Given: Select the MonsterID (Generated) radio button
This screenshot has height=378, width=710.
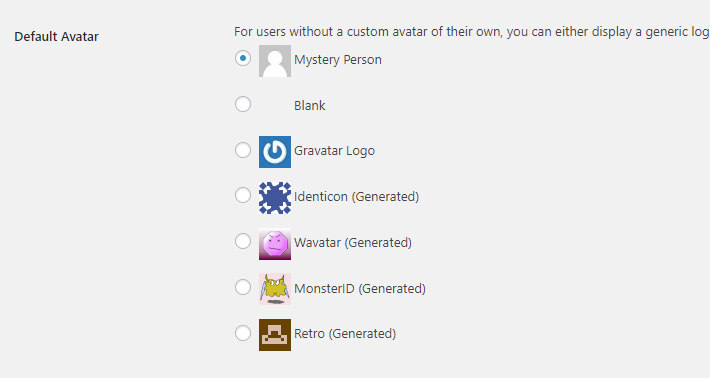Looking at the screenshot, I should tap(243, 287).
